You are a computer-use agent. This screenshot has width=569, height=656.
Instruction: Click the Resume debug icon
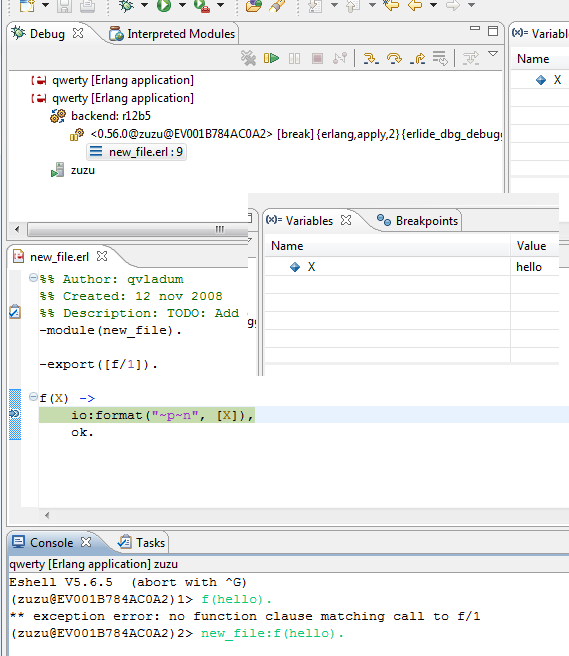click(271, 58)
